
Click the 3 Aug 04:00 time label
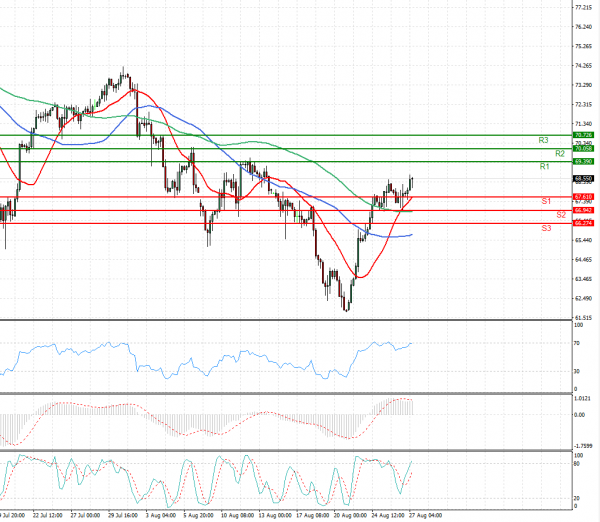(161, 516)
